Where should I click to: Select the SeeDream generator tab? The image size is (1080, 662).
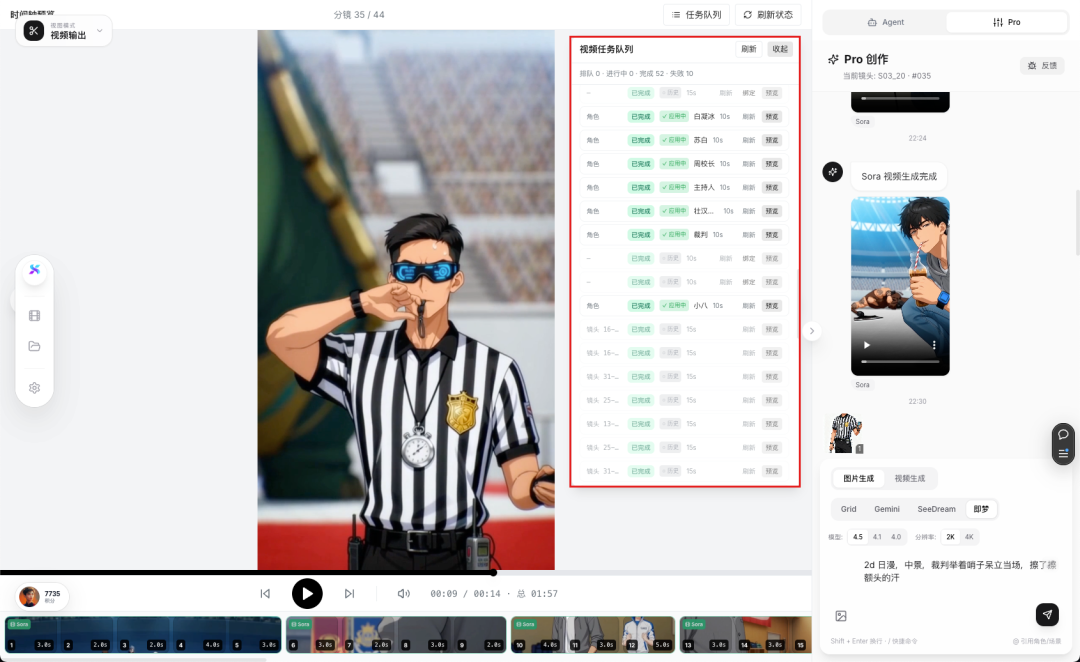(936, 509)
